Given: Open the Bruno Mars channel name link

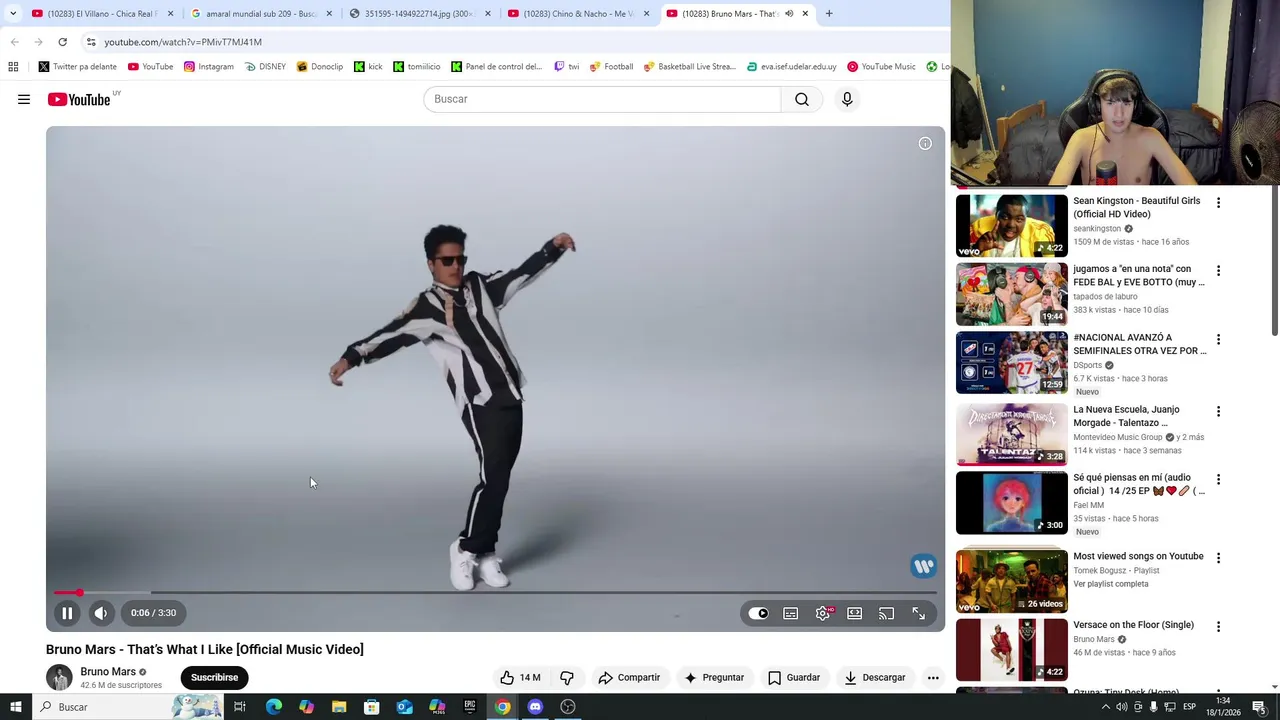Looking at the screenshot, I should tap(108, 672).
